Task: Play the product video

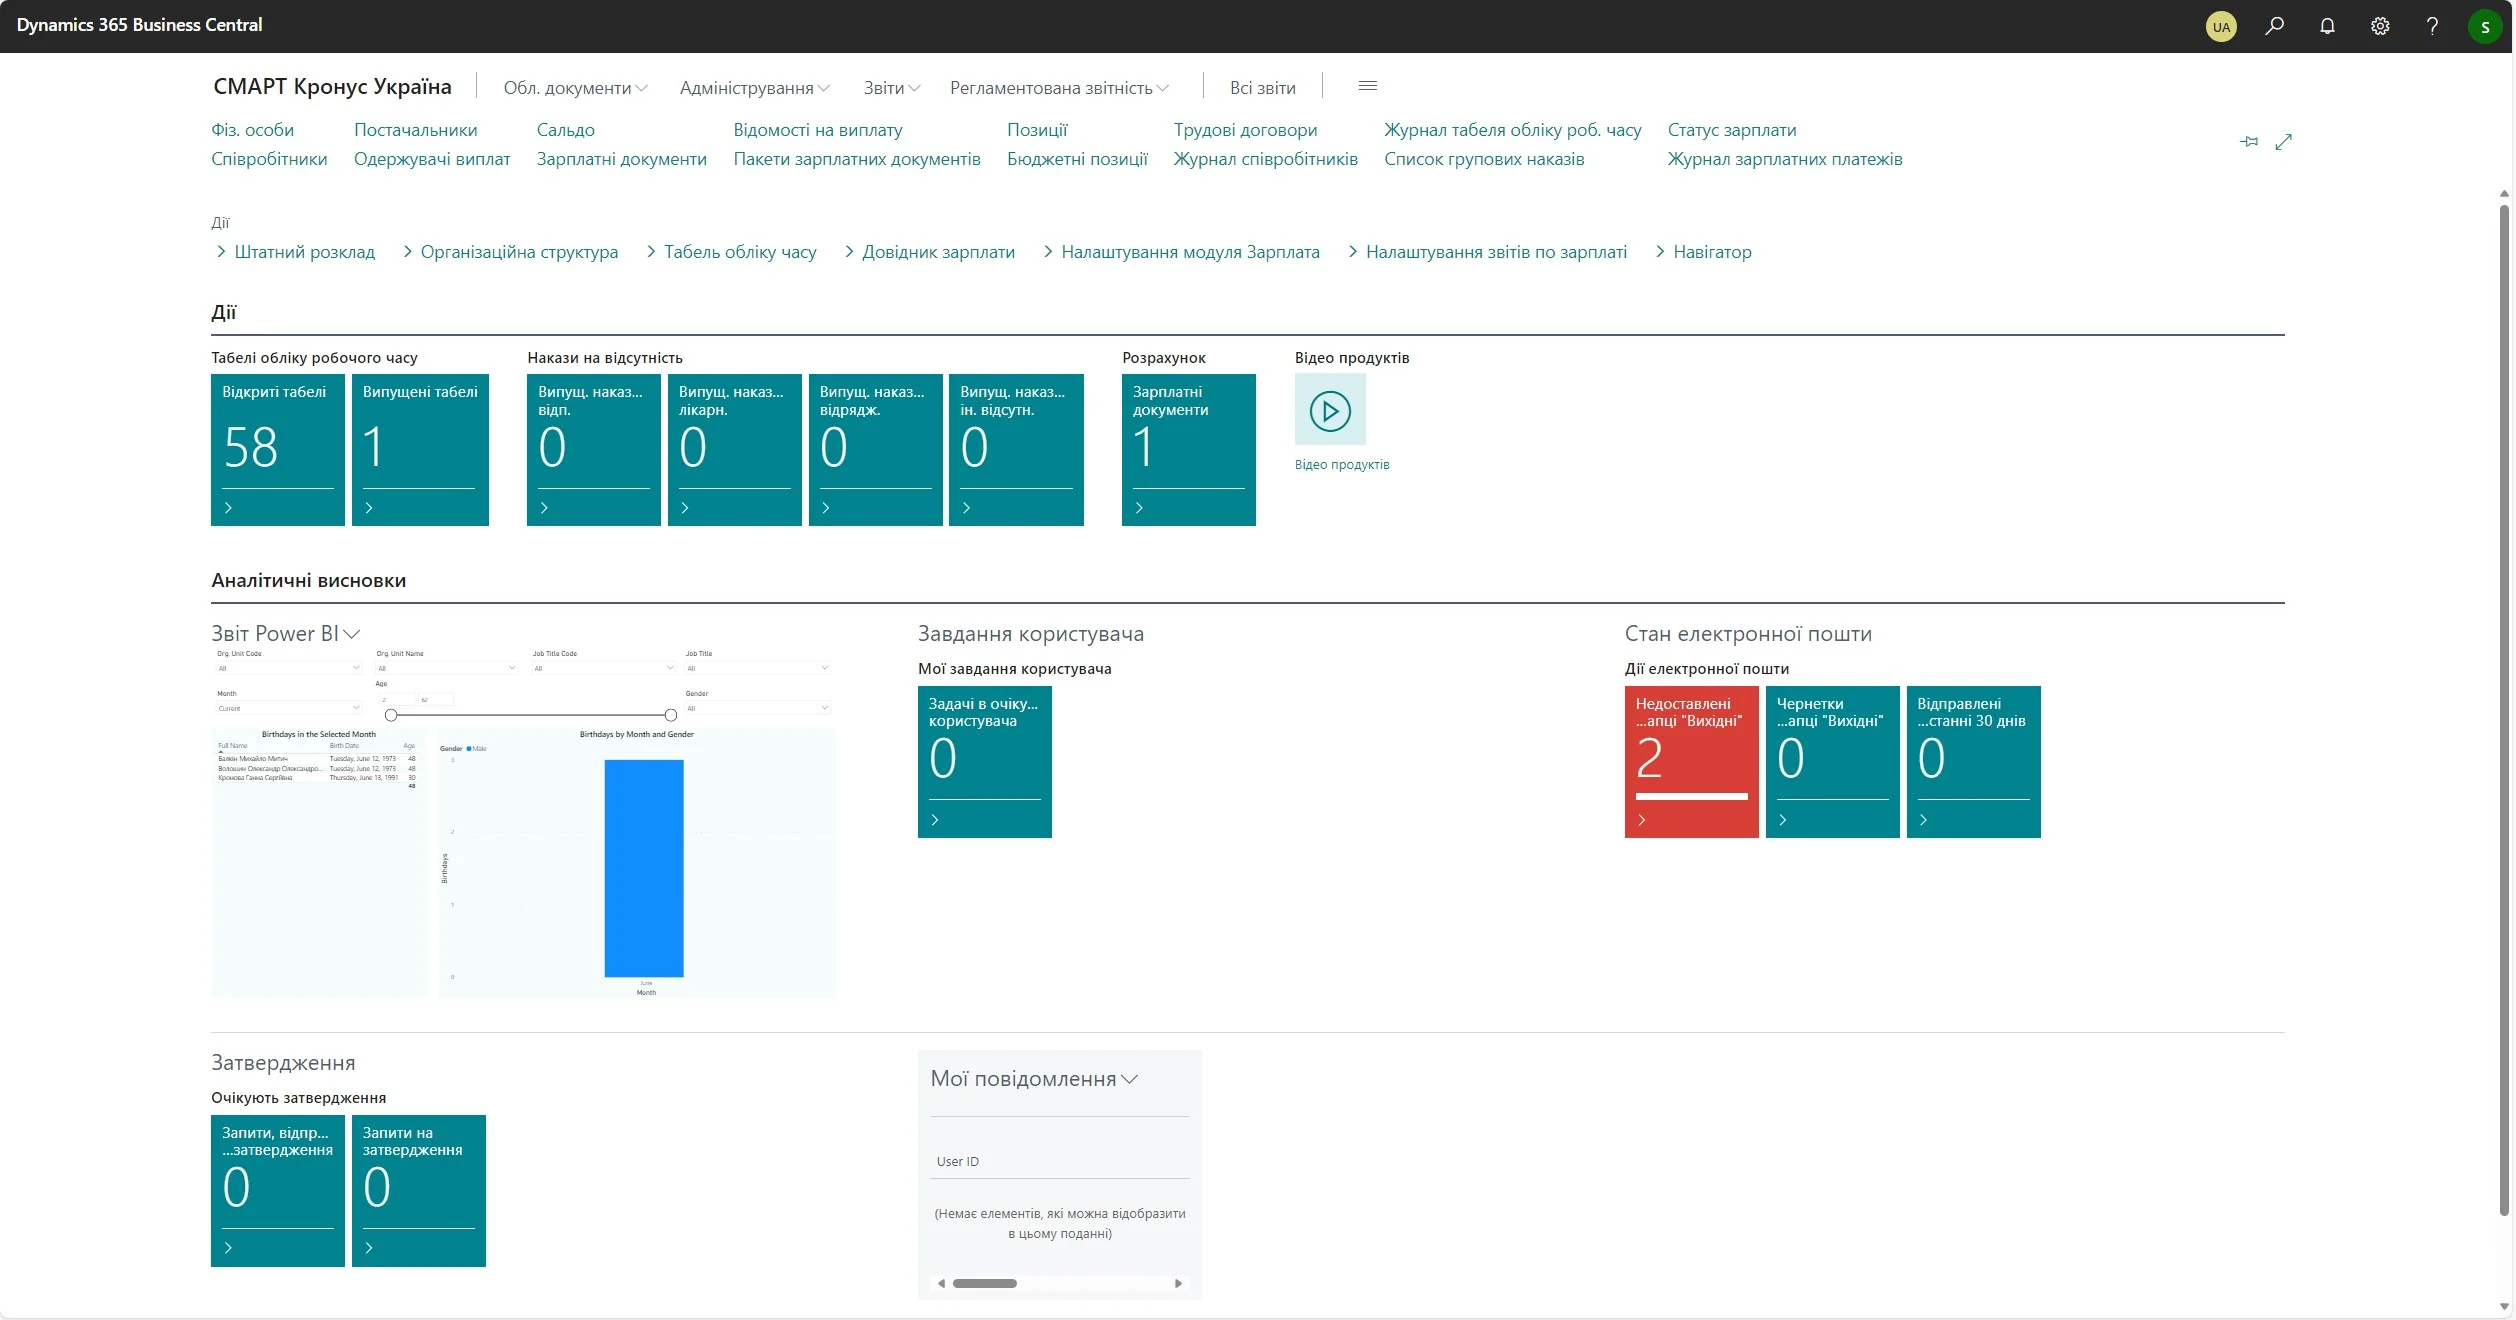Action: [x=1330, y=410]
